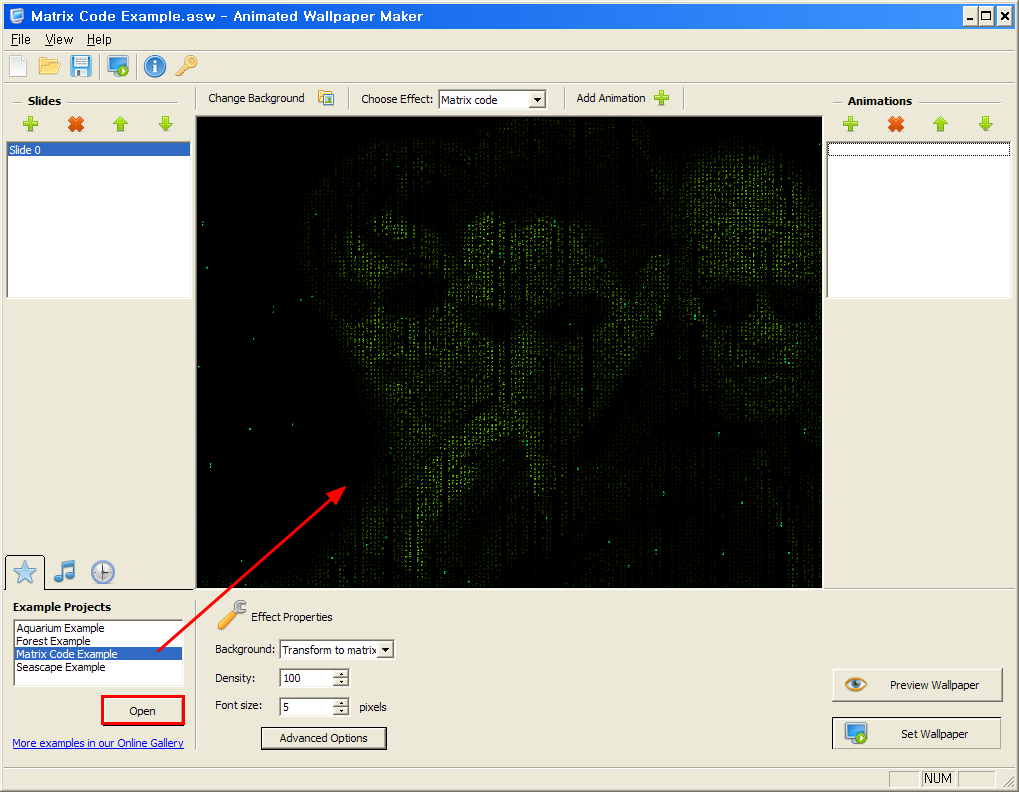The image size is (1019, 792).
Task: Click the Change Background picture icon
Action: click(x=326, y=98)
